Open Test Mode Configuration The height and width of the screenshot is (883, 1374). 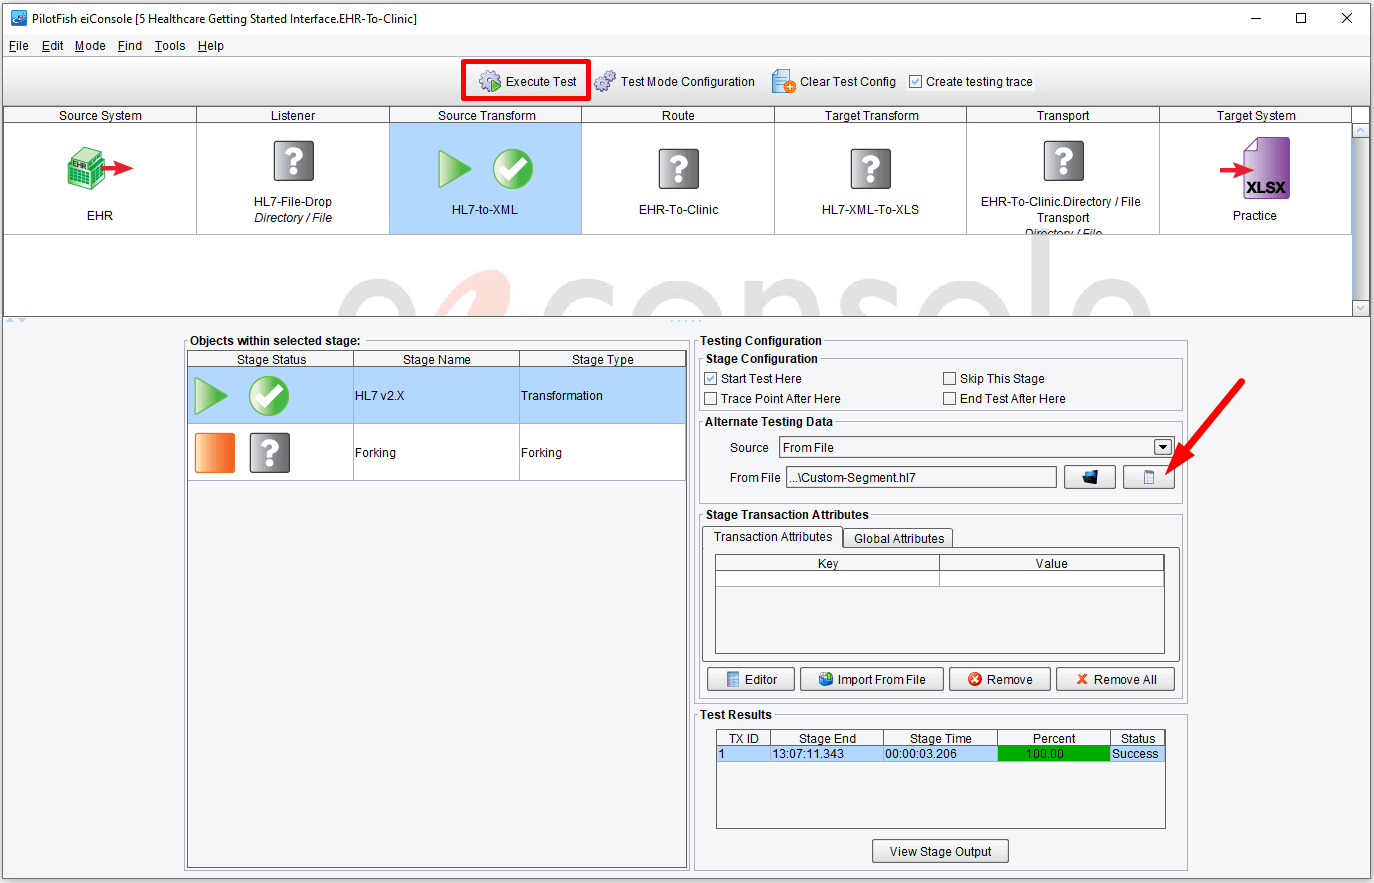[x=675, y=82]
